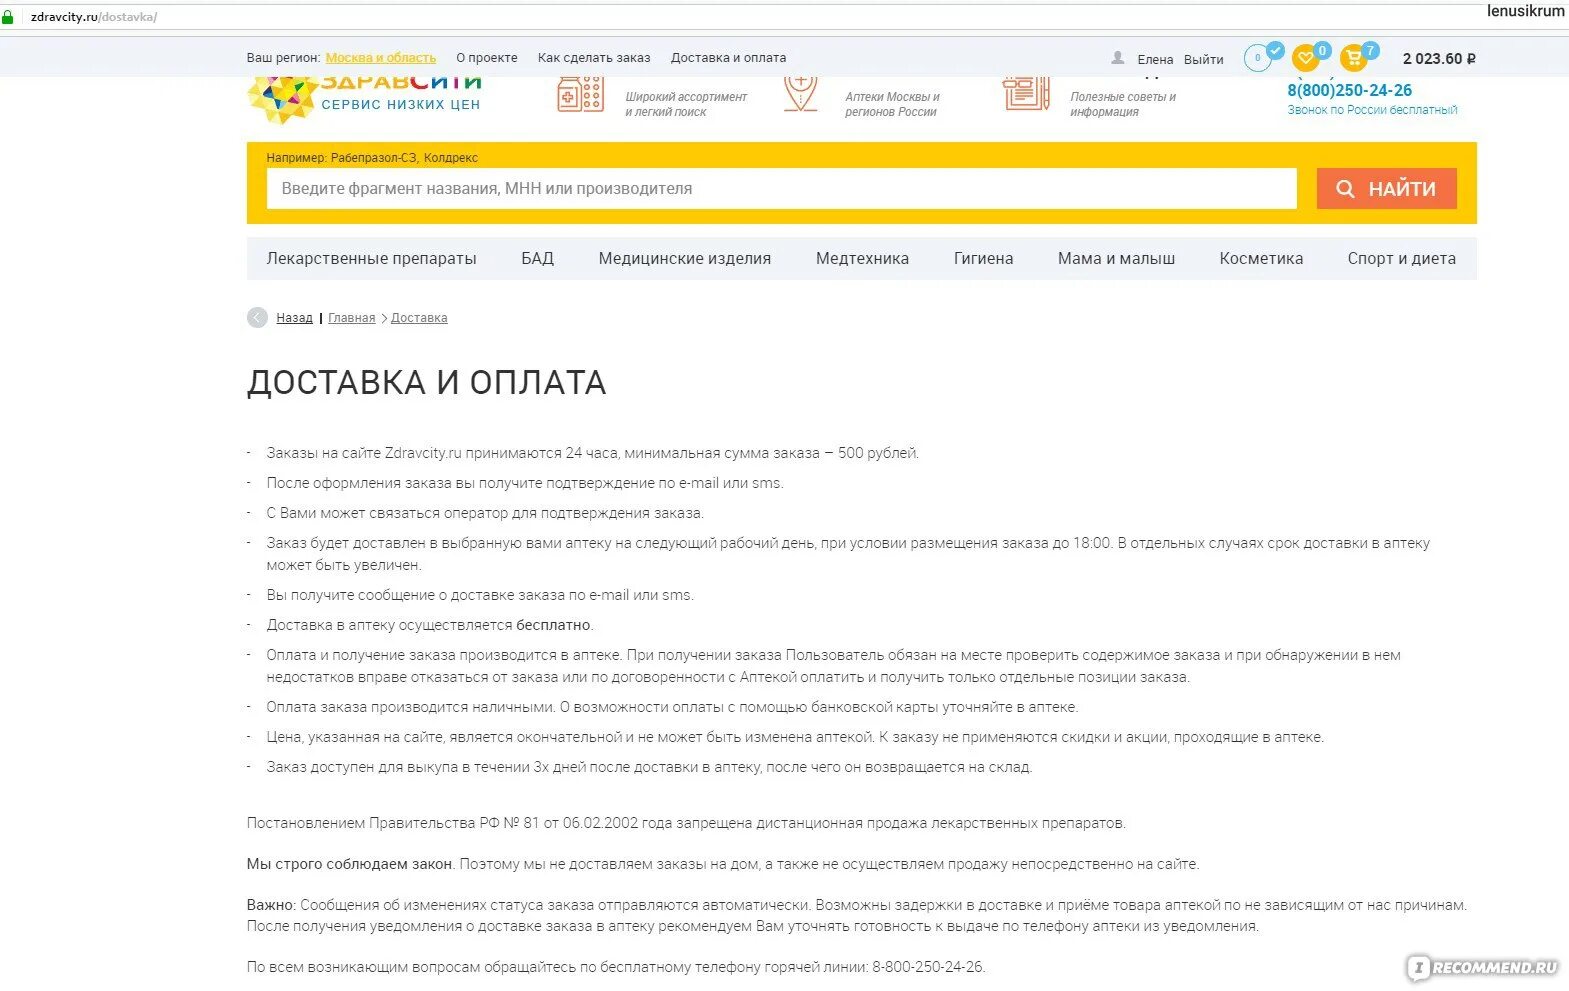1569x991 pixels.
Task: Click the orange НАЙТИ search button
Action: (1386, 188)
